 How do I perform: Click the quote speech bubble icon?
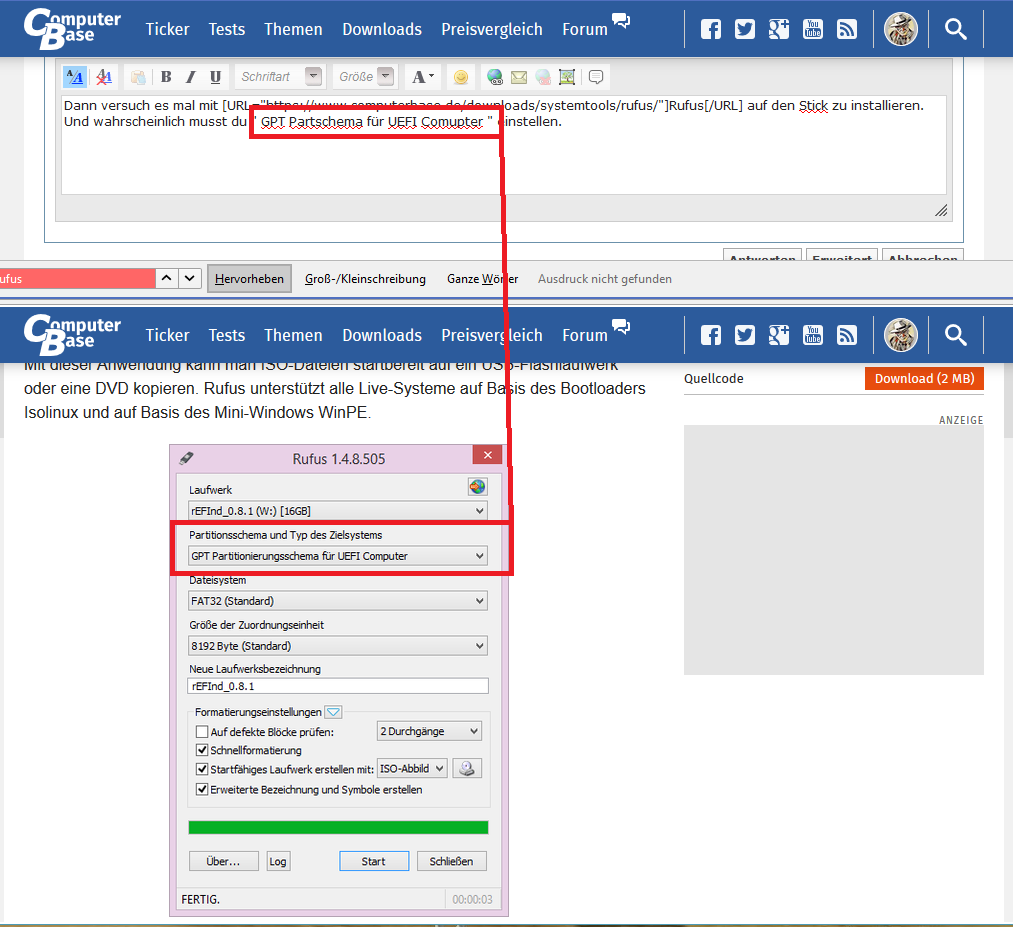tap(596, 77)
